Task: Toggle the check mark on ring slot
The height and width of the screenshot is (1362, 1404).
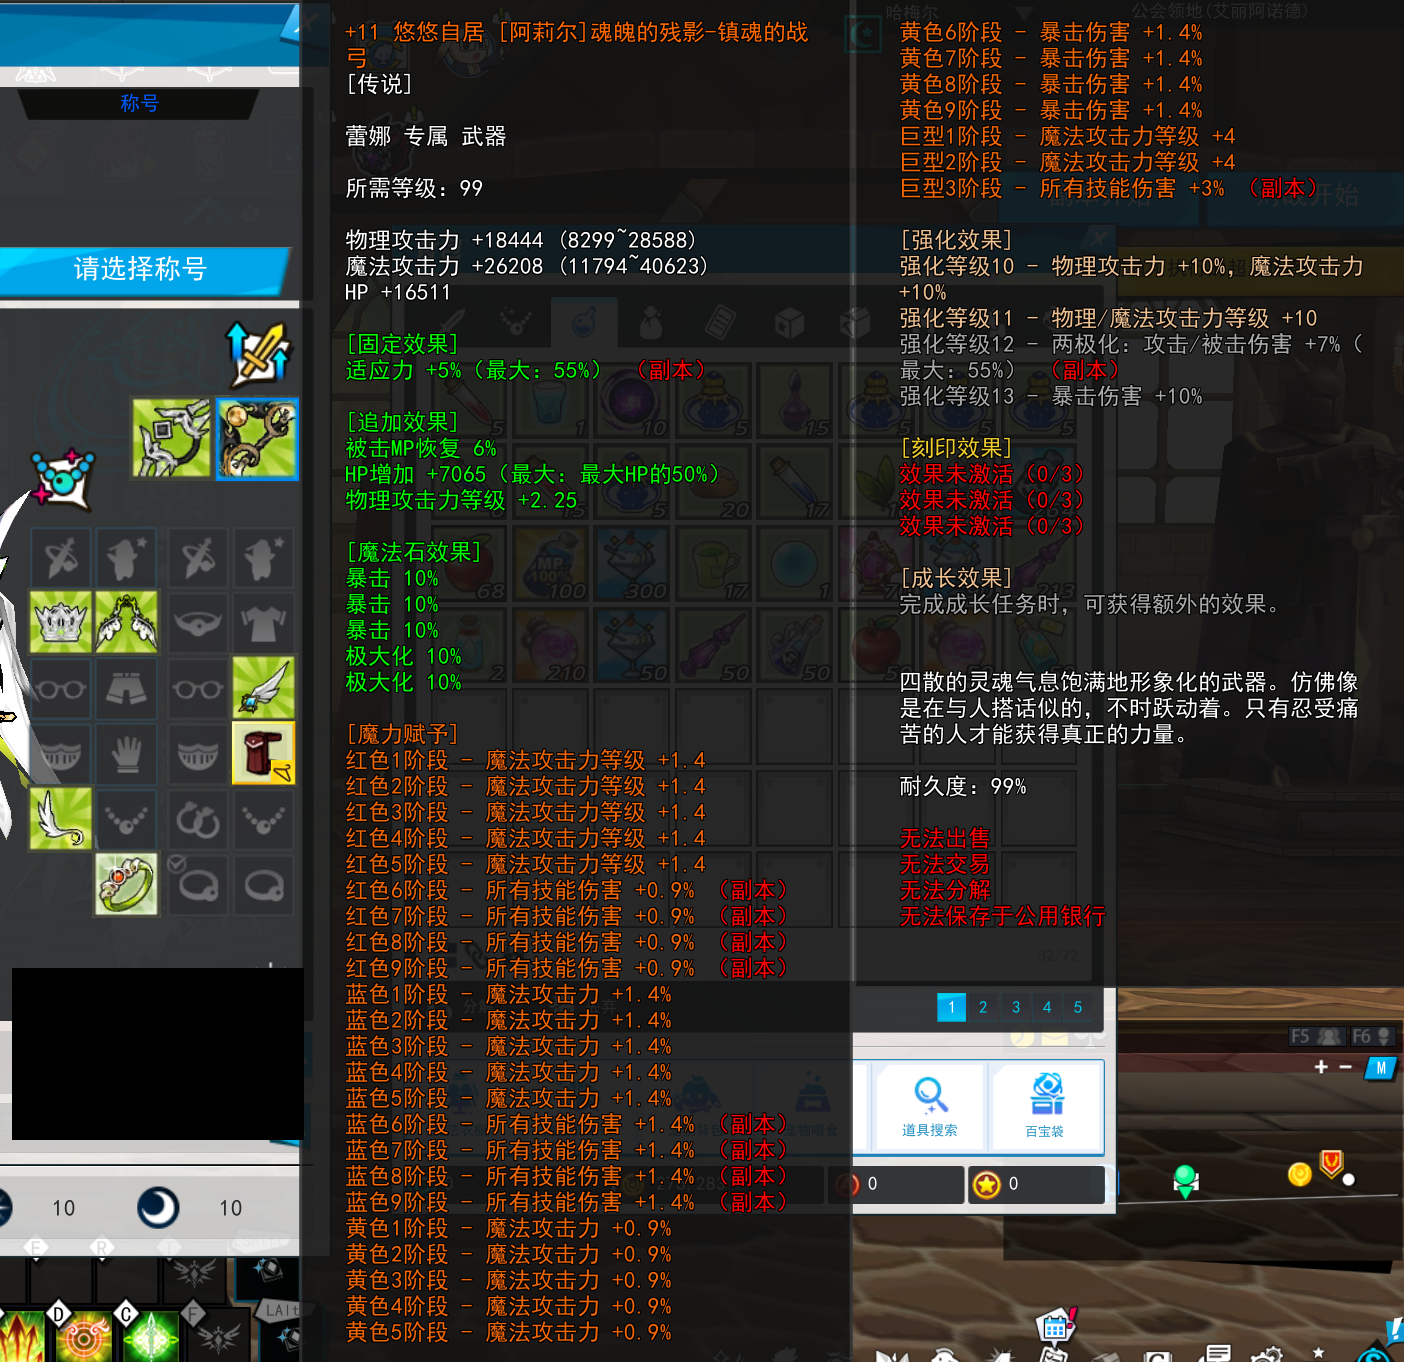Action: point(177,864)
